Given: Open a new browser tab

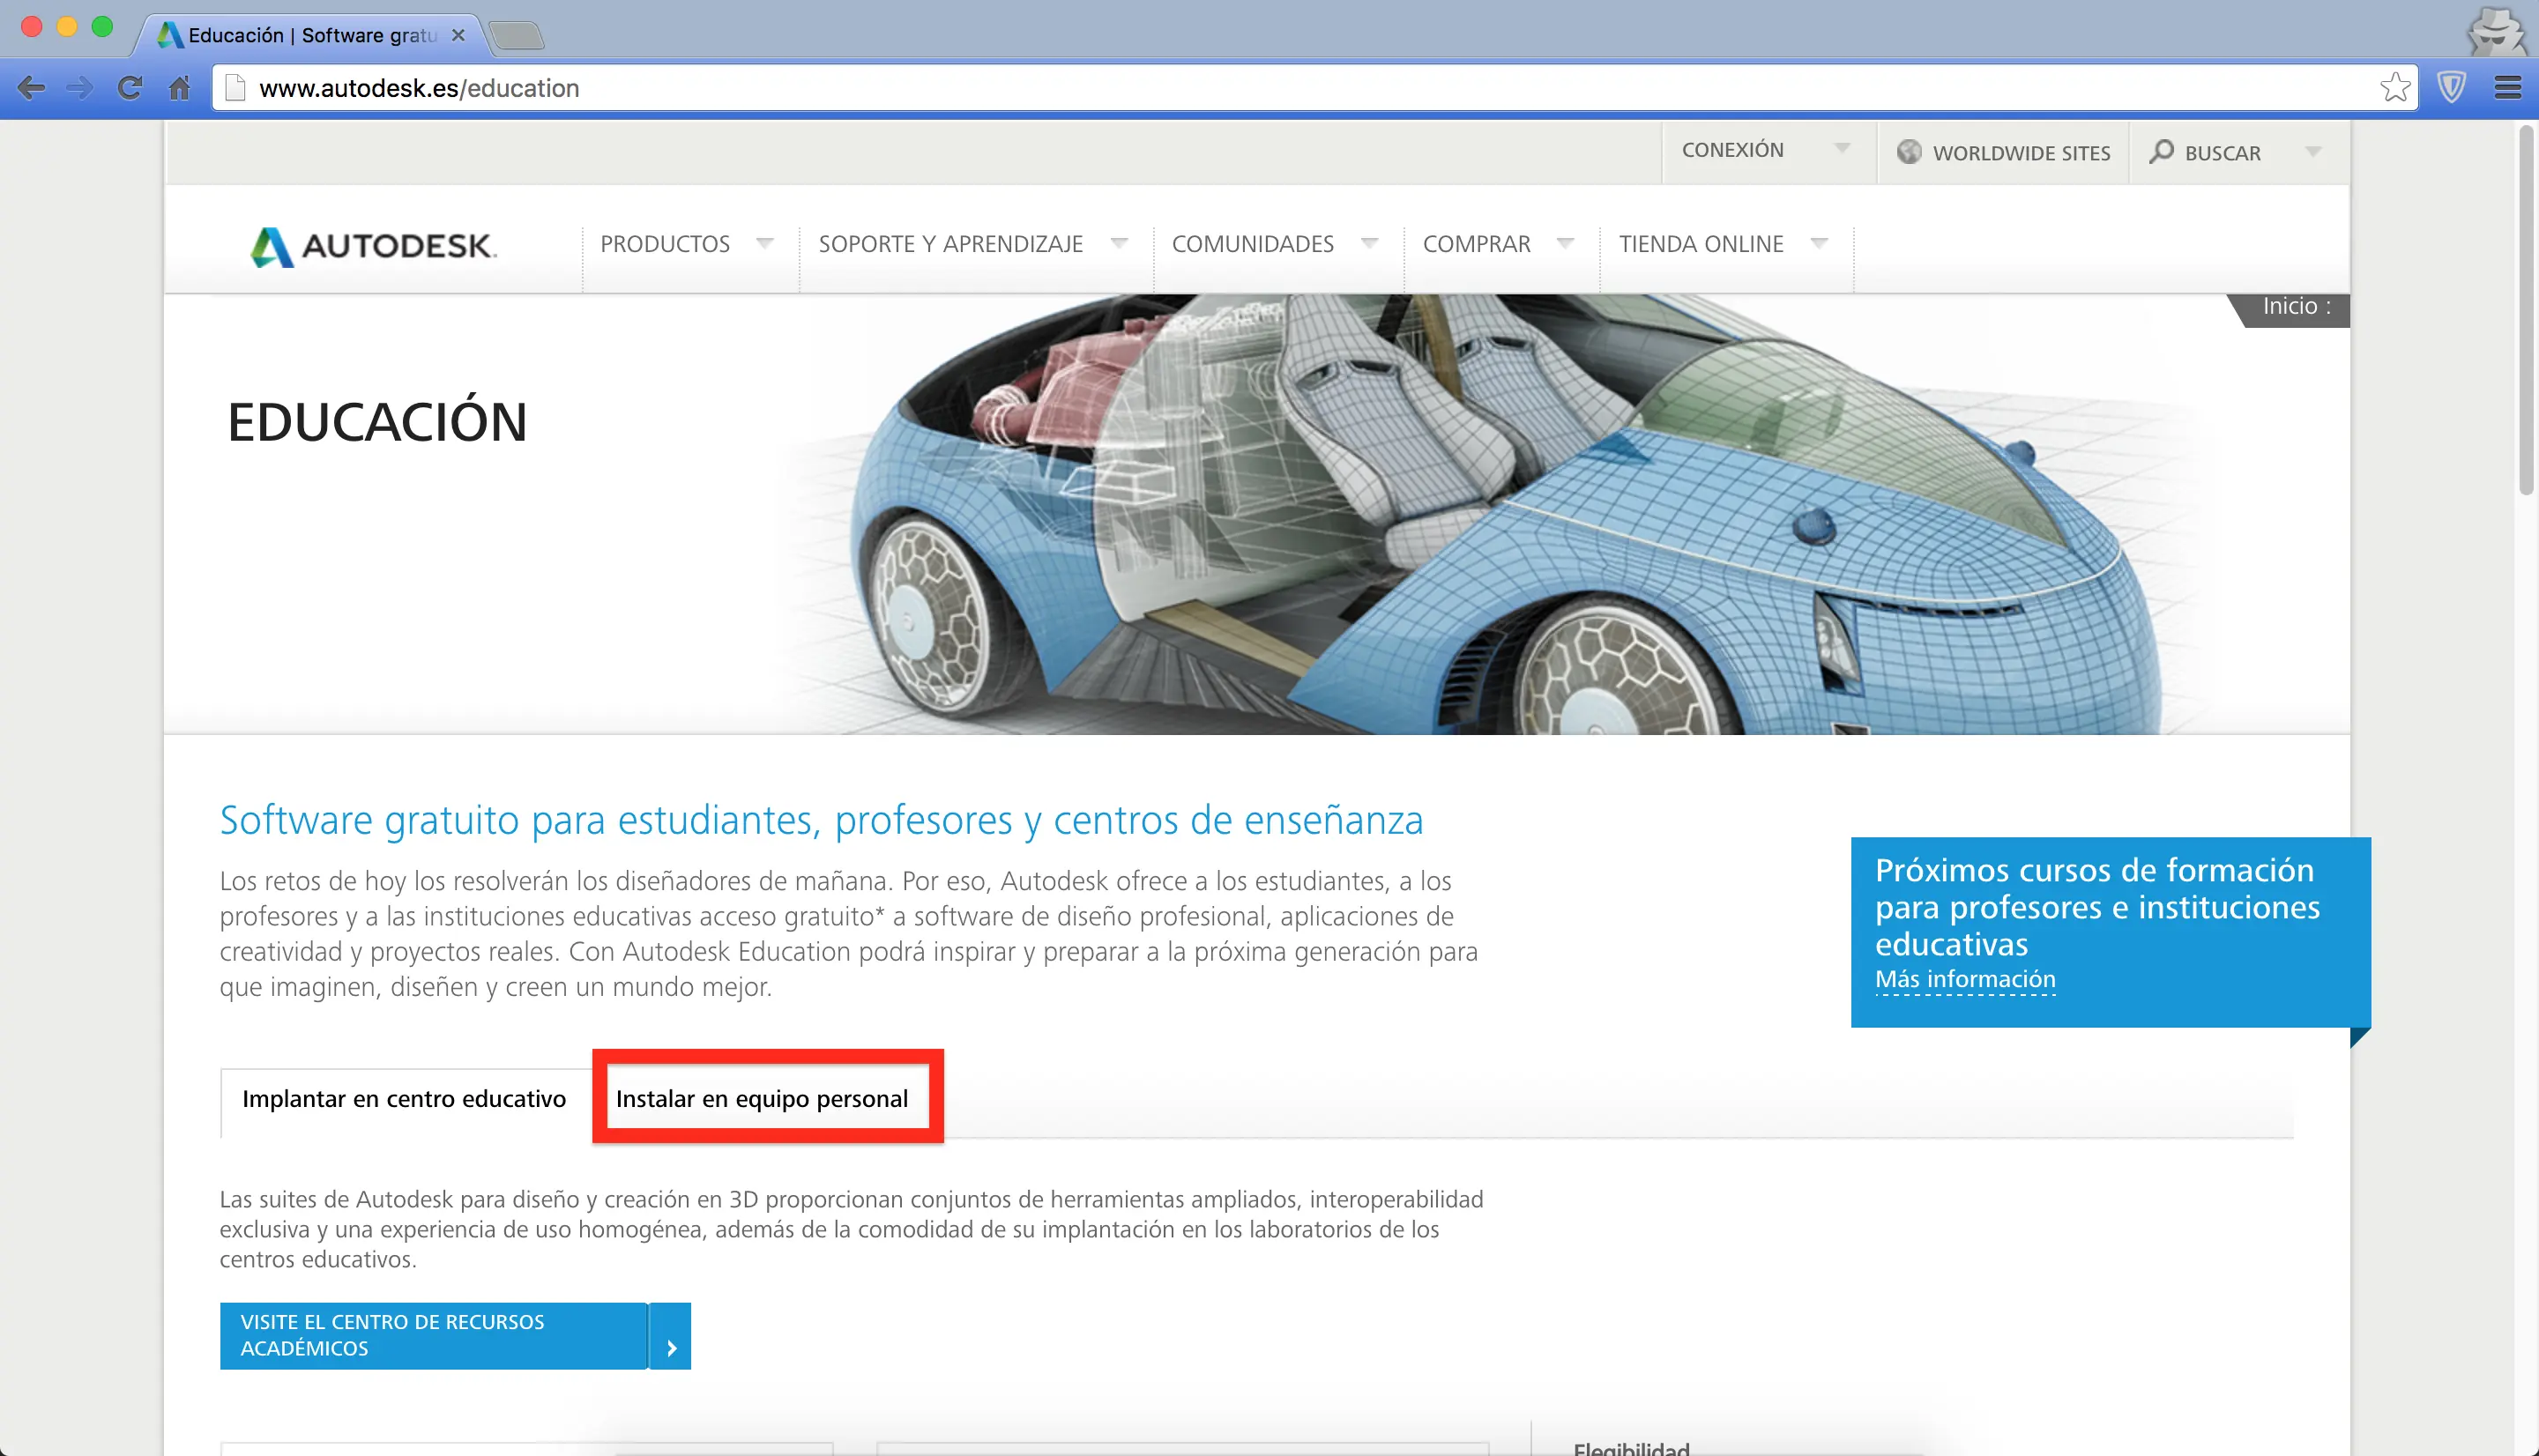Looking at the screenshot, I should [516, 37].
